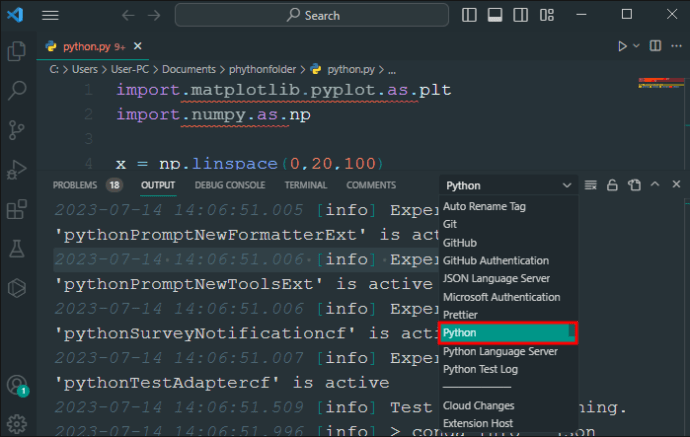
Task: Switch to the DEBUG CONSOLE tab
Action: (230, 185)
